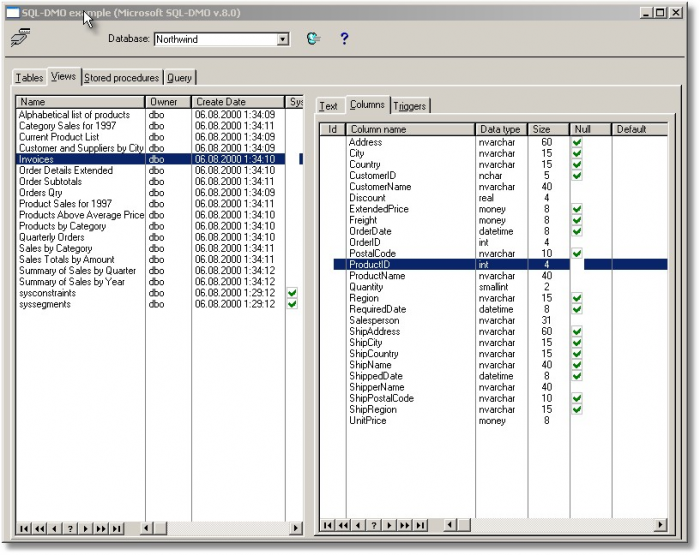
Task: Toggle Null checkmark for PostalCode column
Action: (577, 254)
